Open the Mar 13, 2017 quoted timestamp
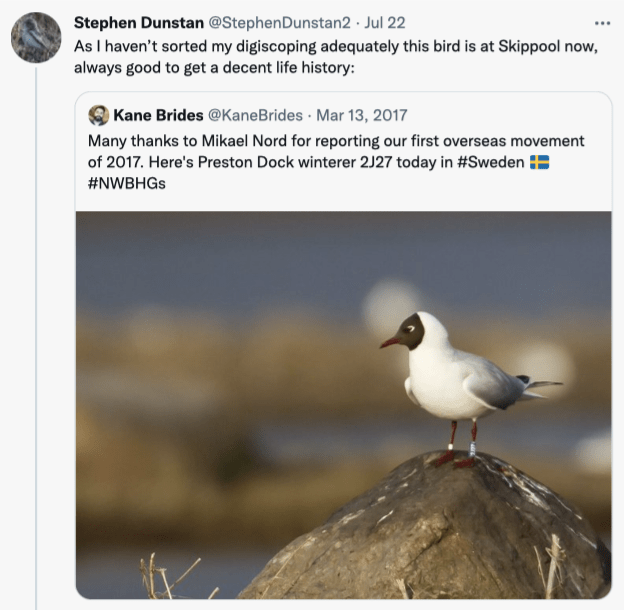 361,115
